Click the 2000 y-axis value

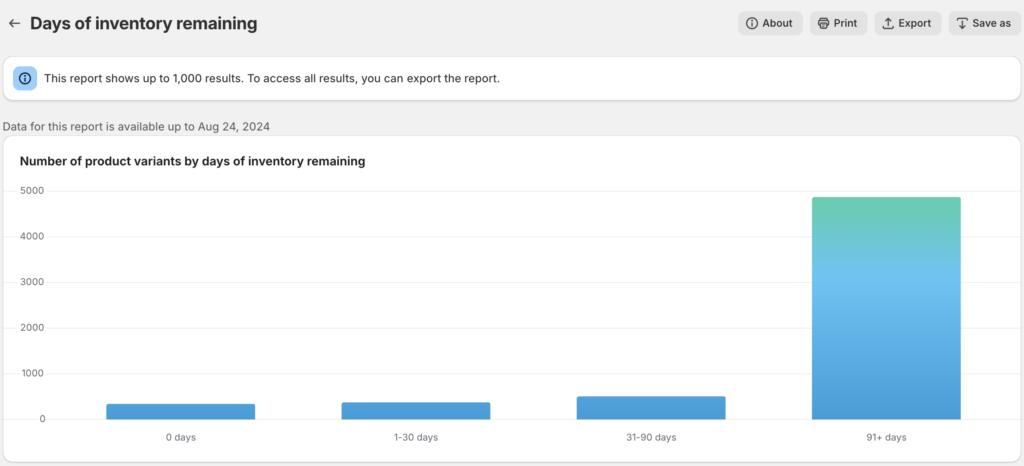click(x=33, y=328)
